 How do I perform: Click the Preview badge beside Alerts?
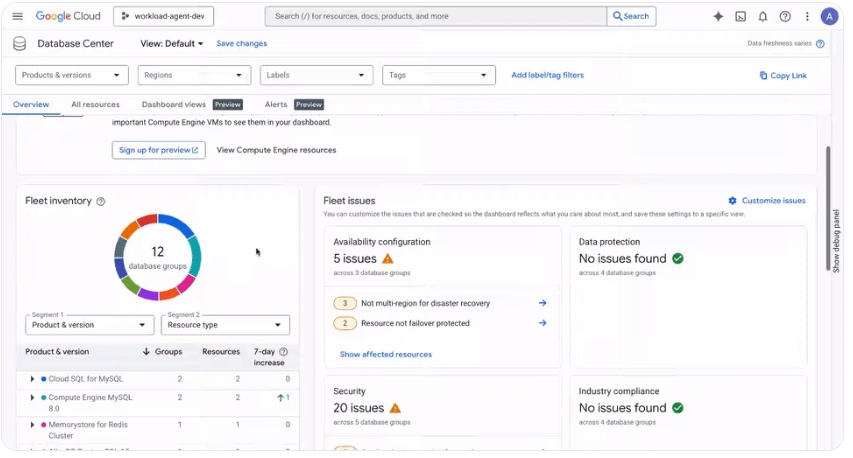click(x=309, y=104)
